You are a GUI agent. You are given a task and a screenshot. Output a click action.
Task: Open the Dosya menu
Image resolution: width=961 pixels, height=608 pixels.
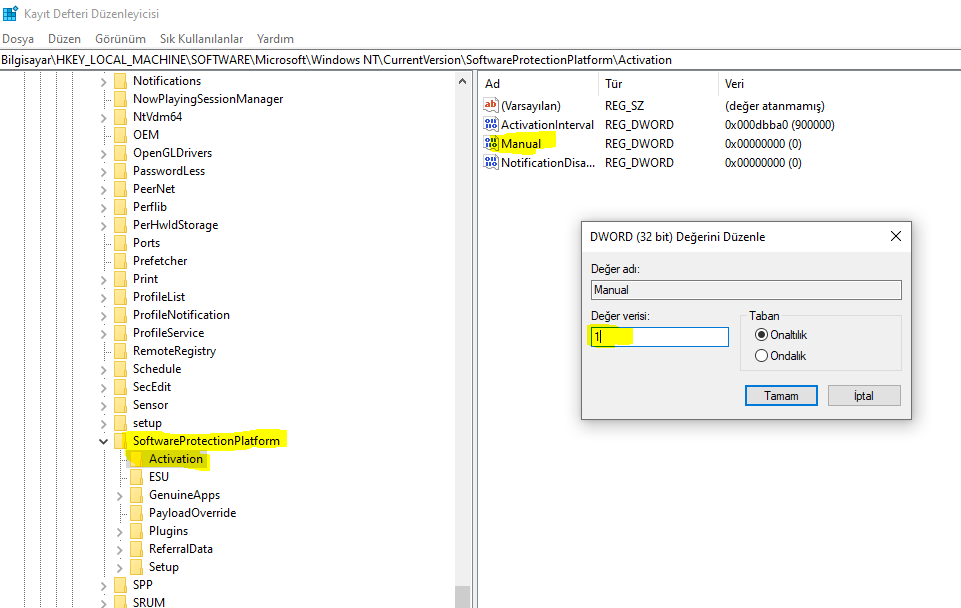pyautogui.click(x=18, y=39)
